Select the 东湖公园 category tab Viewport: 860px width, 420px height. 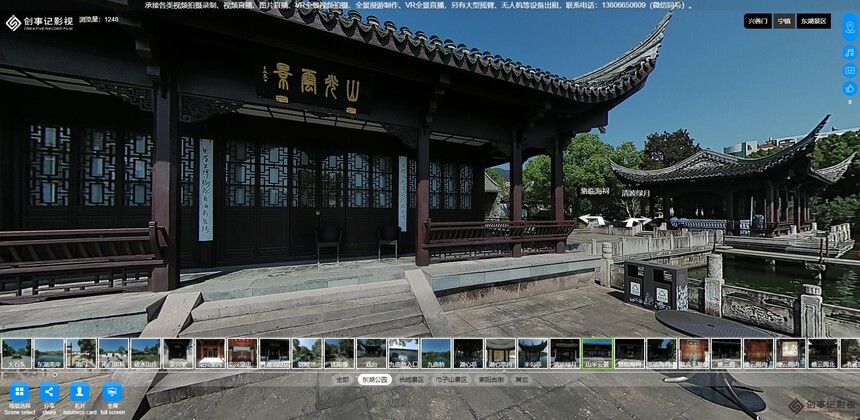(375, 379)
